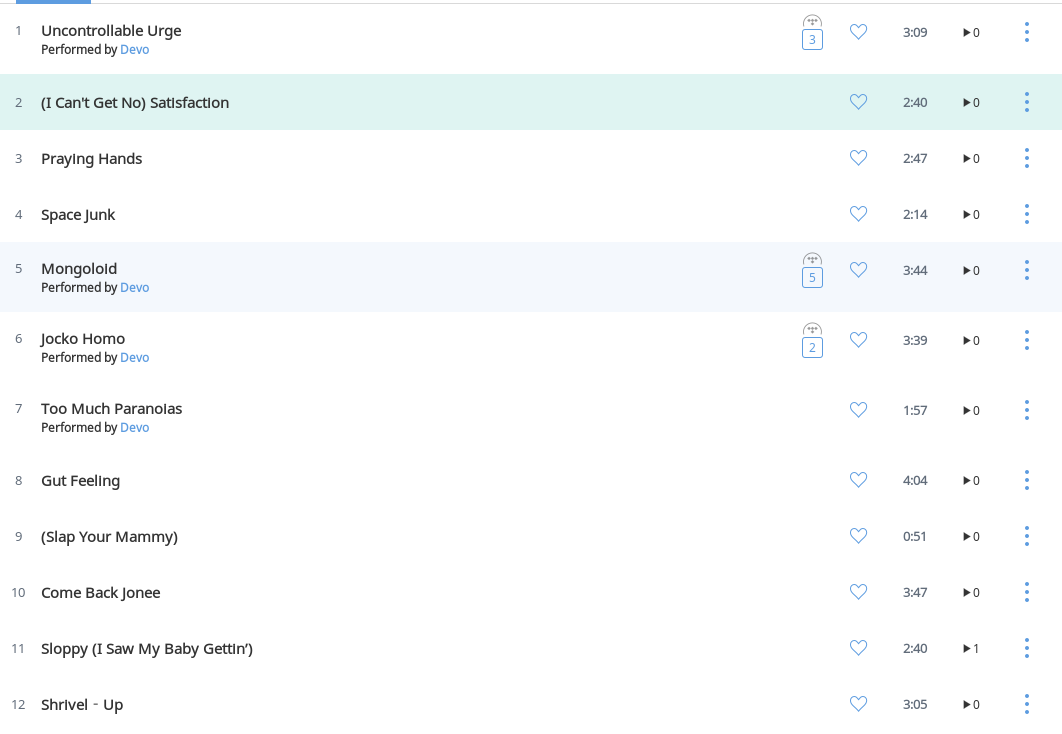This screenshot has width=1062, height=734.
Task: Click play count for Uncontrollable Urge
Action: point(971,33)
